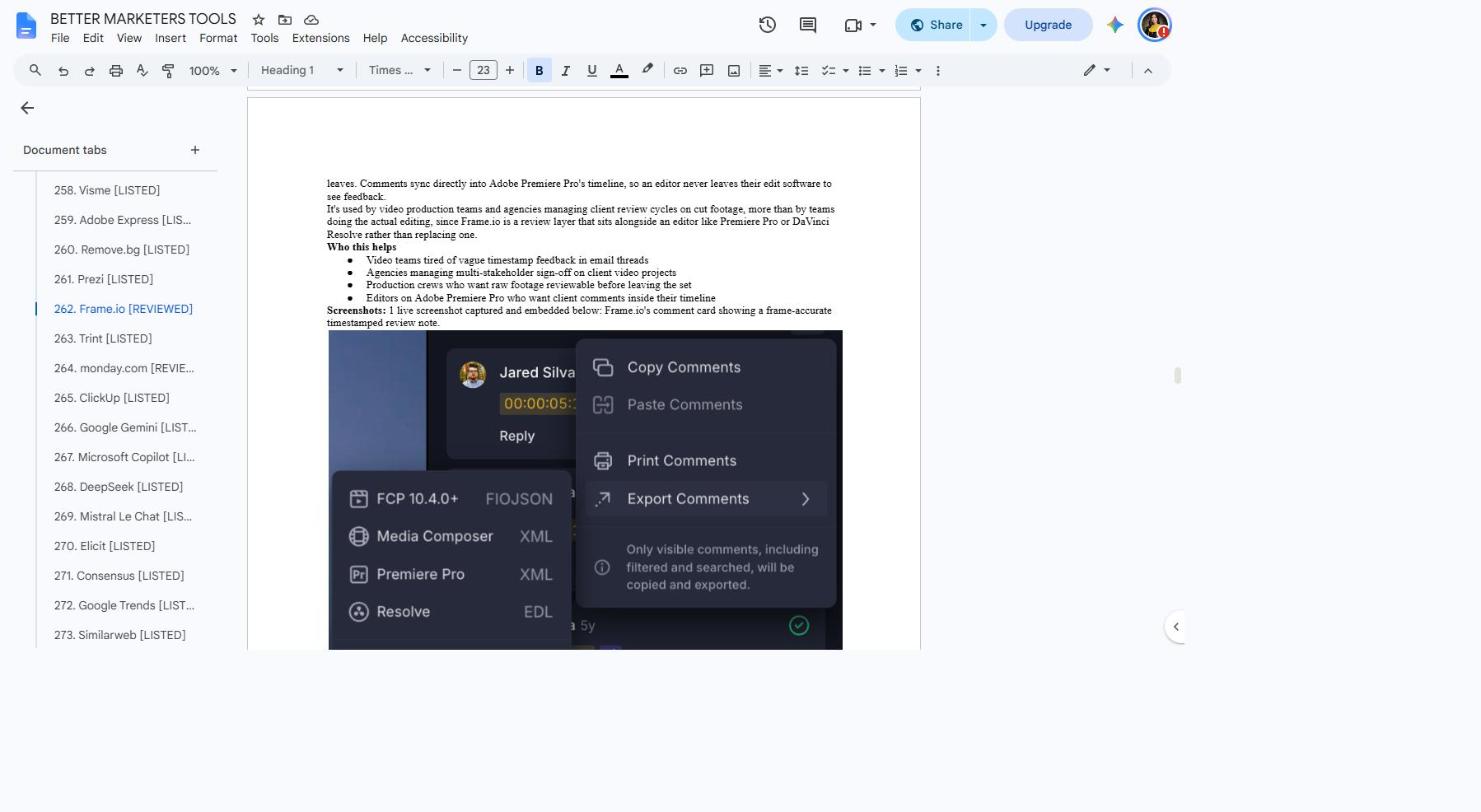
Task: Open the bulleted list dropdown
Action: coord(872,70)
